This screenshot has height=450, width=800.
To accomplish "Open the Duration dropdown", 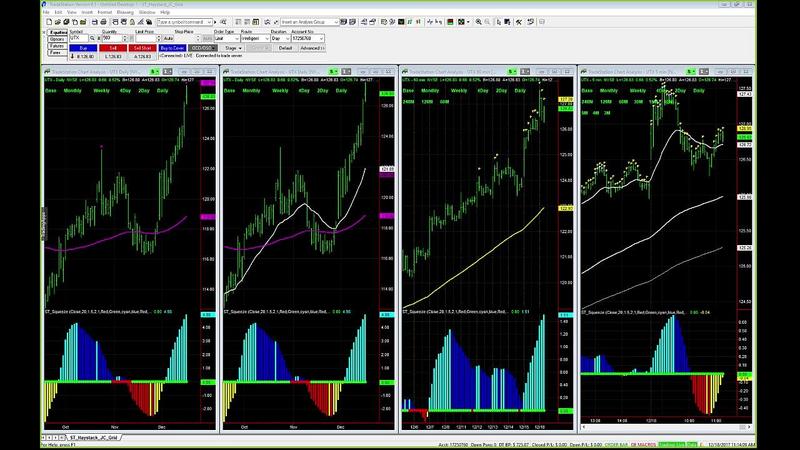I will pos(281,38).
